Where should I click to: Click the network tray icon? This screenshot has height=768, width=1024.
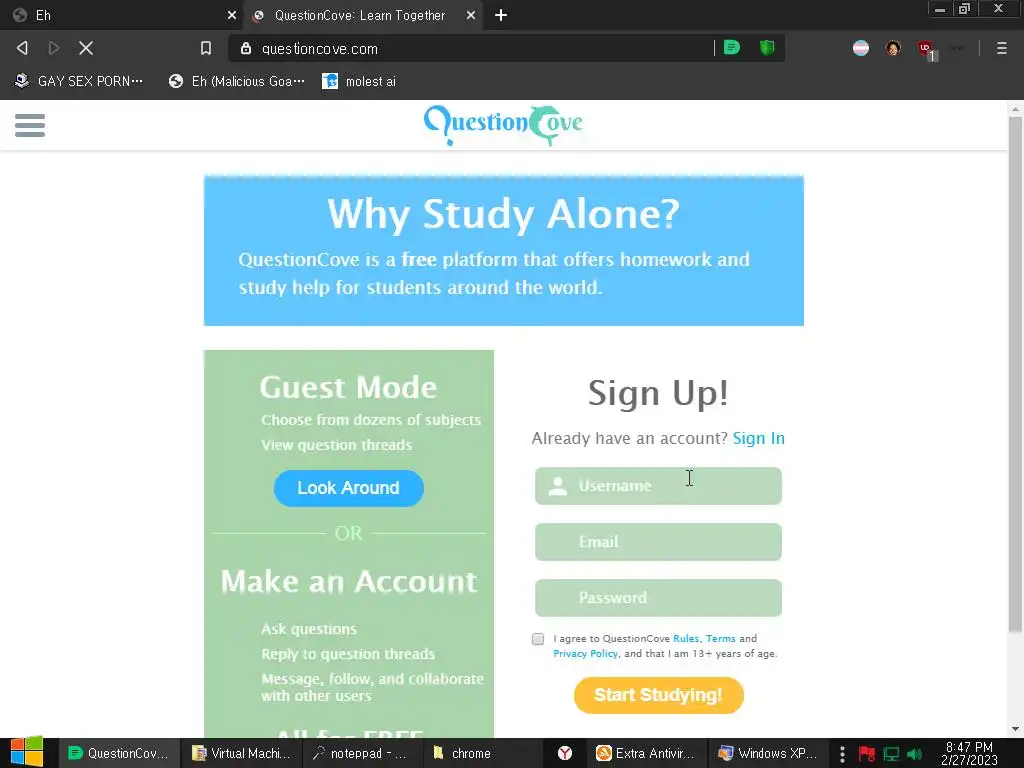tap(891, 754)
